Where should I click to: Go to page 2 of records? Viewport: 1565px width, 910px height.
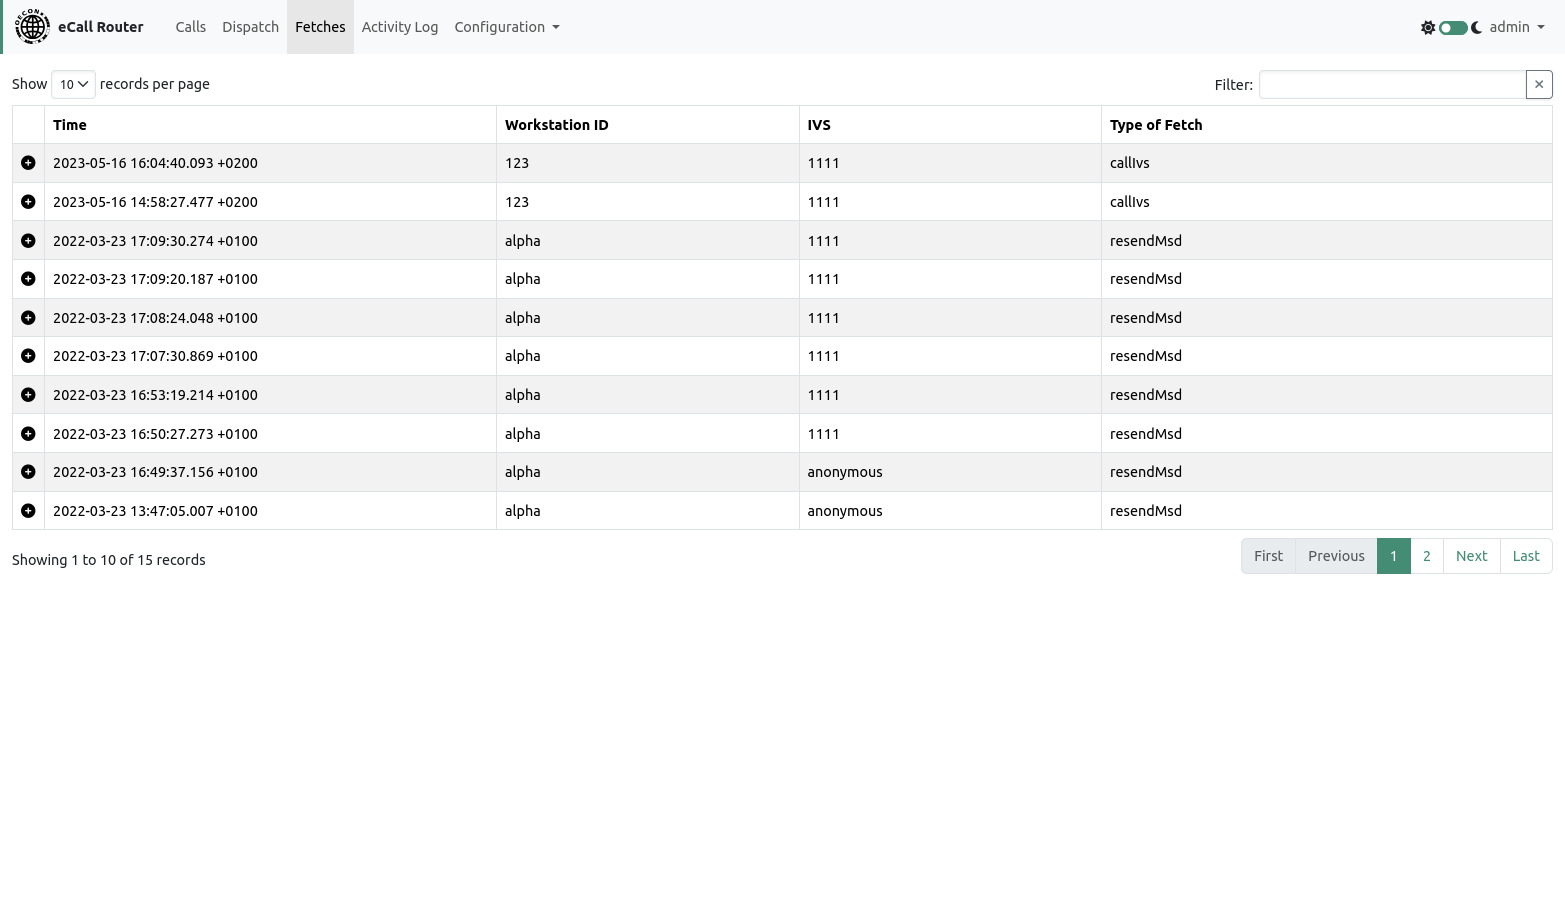(x=1426, y=556)
